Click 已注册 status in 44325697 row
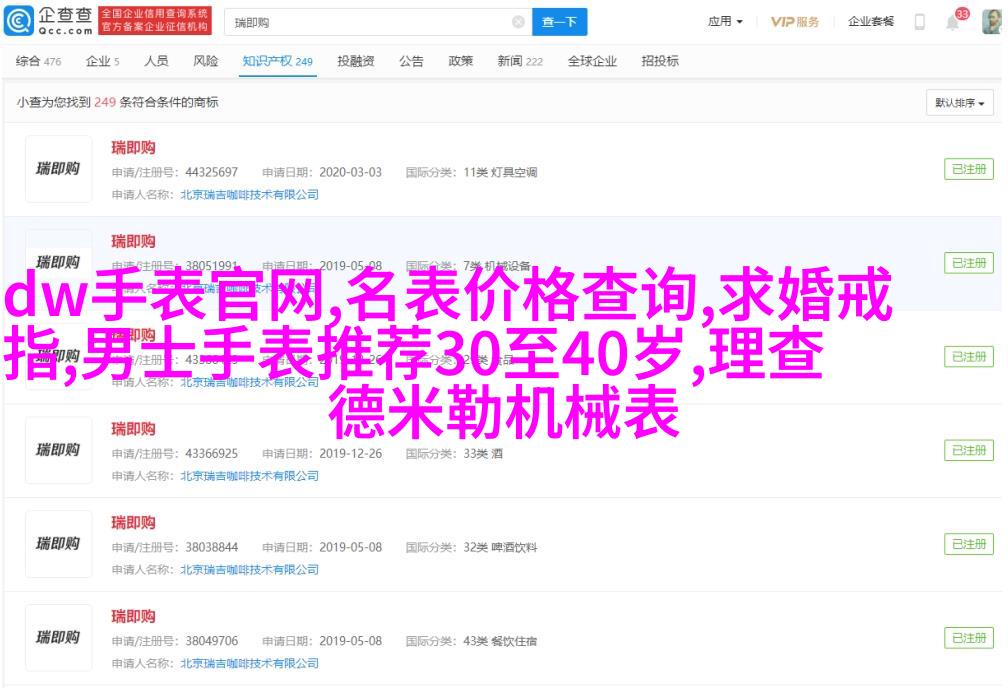 (969, 169)
